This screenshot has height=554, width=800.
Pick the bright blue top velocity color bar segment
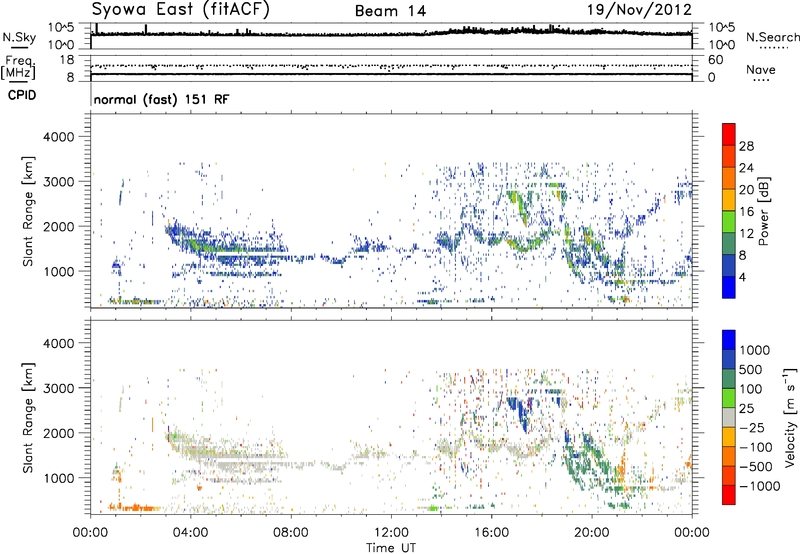tap(729, 340)
